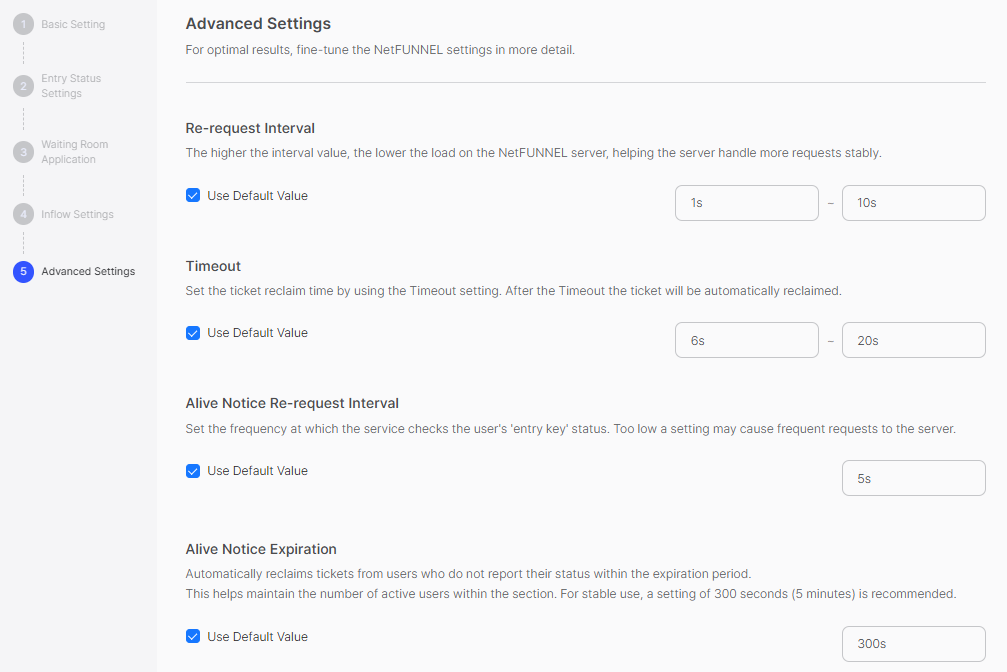Switch to Inflow Settings step
Viewport: 1007px width, 672px height.
click(77, 214)
